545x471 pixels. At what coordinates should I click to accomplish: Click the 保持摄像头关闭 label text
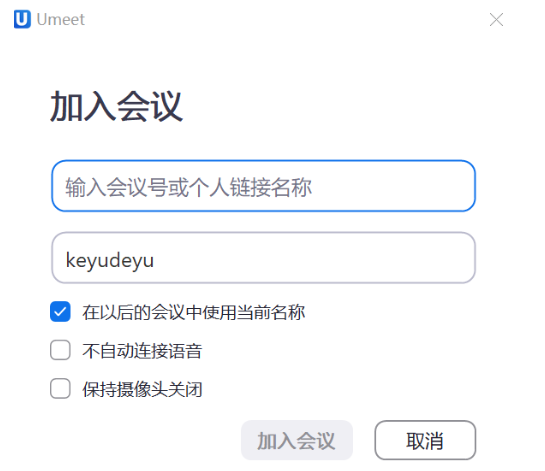(x=142, y=389)
